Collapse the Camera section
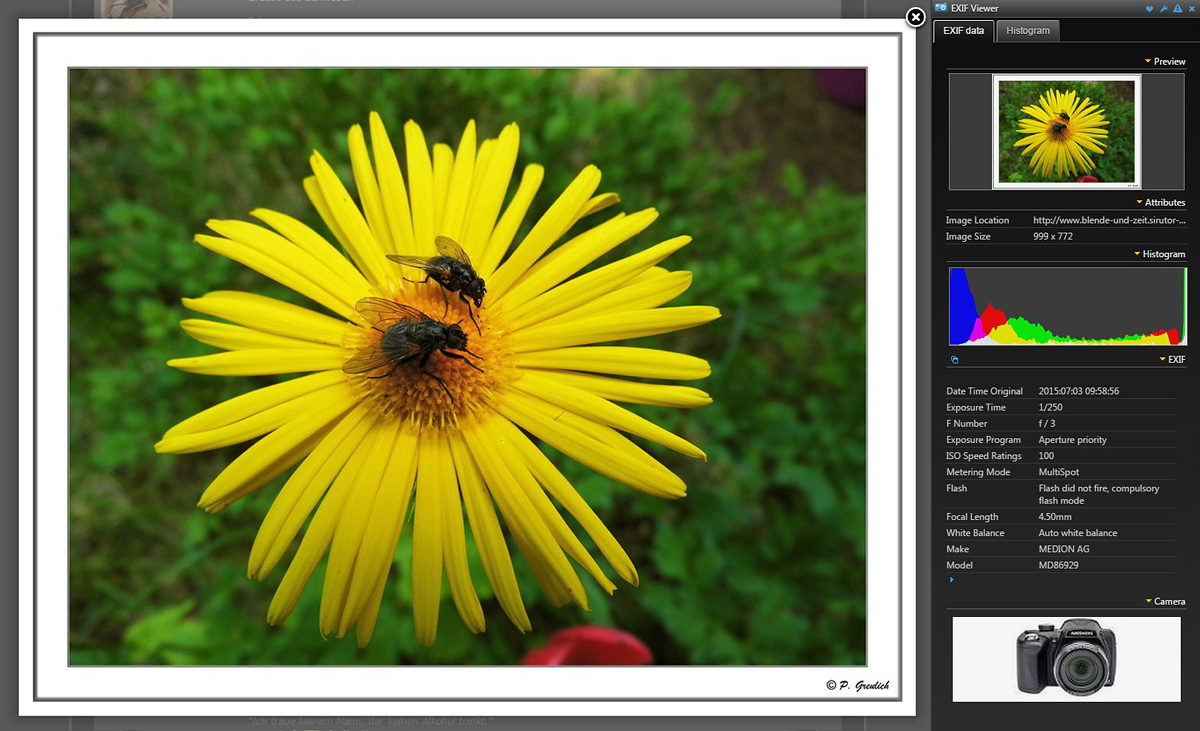This screenshot has width=1200, height=731. pyautogui.click(x=1165, y=602)
